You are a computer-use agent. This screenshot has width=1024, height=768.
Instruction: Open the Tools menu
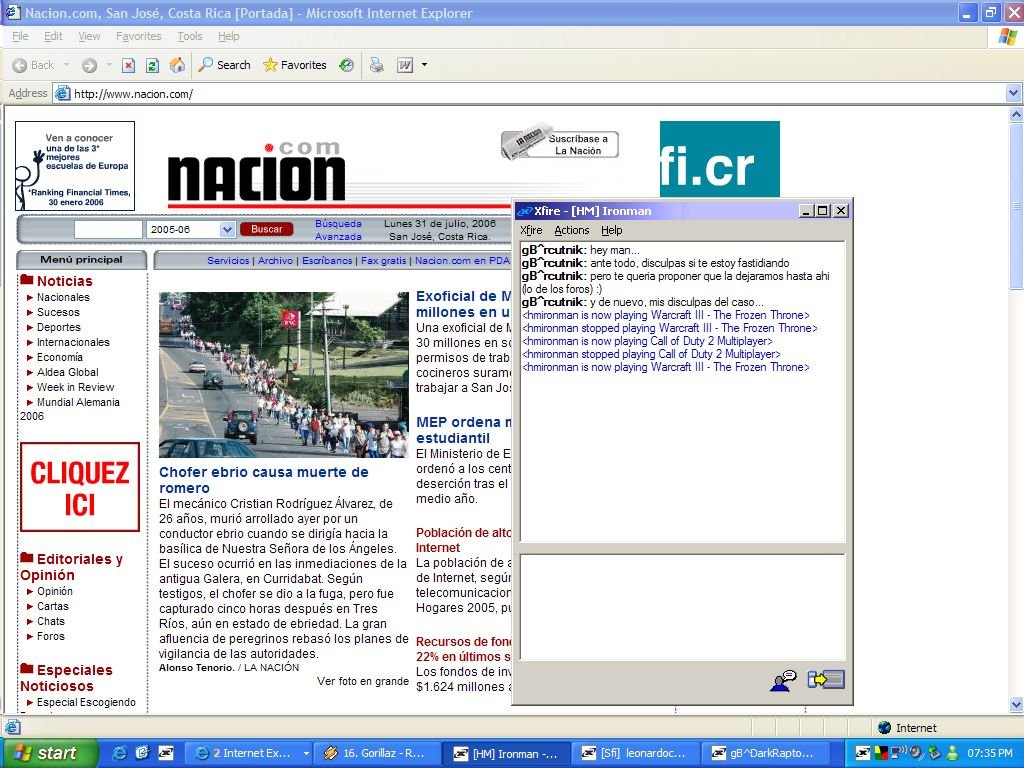(x=189, y=37)
